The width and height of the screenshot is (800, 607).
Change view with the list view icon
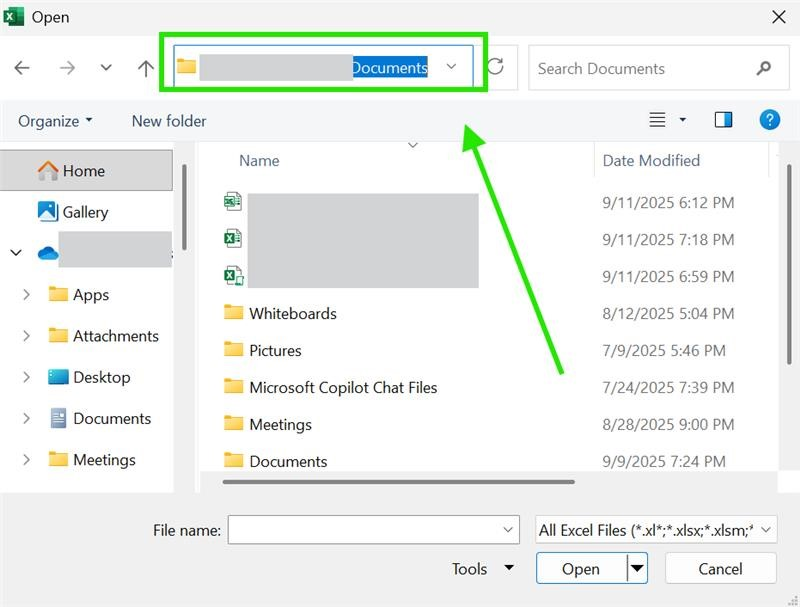[x=657, y=120]
